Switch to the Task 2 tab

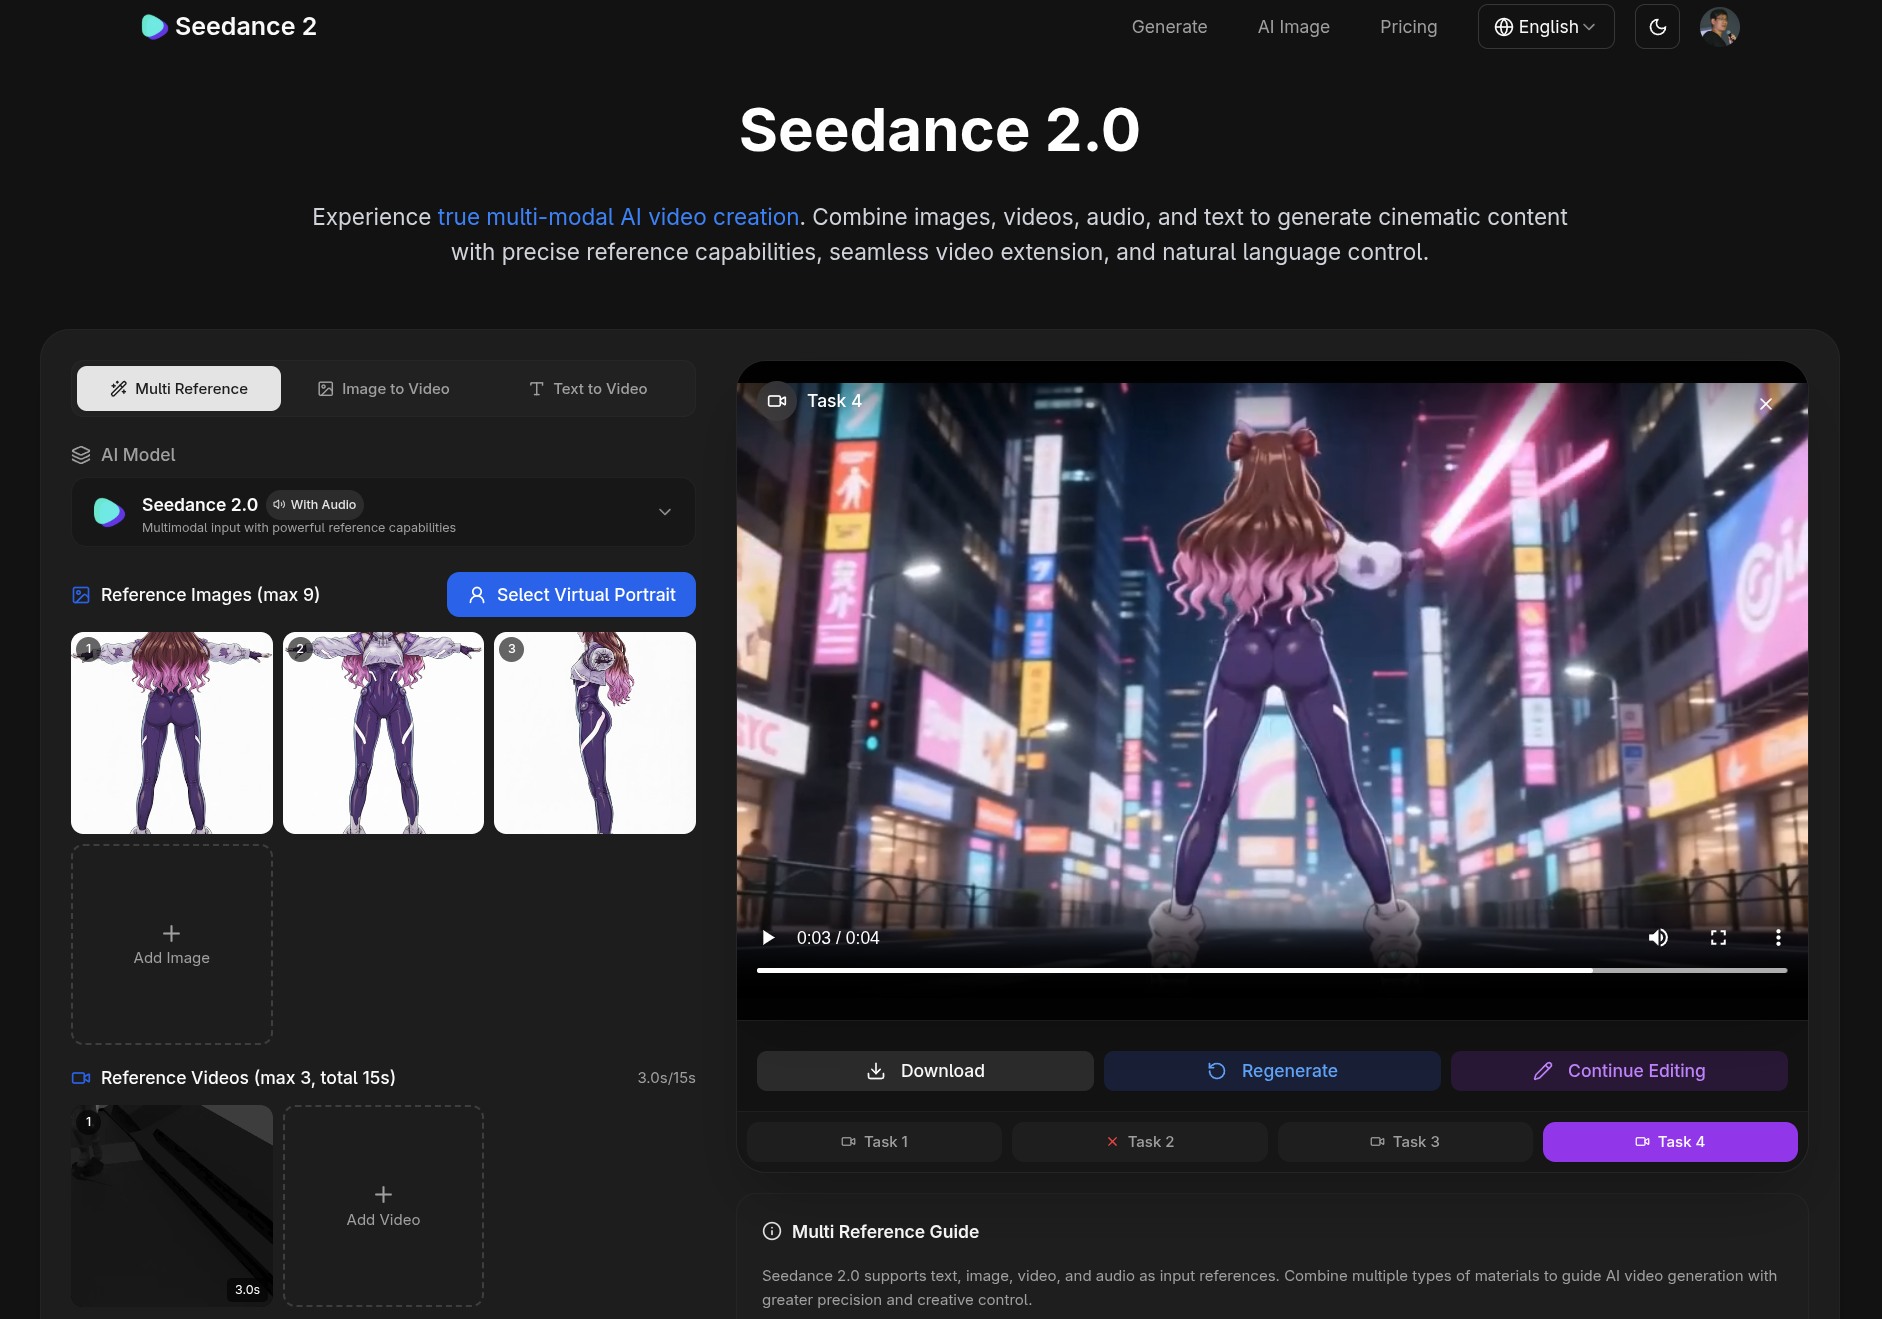point(1139,1141)
